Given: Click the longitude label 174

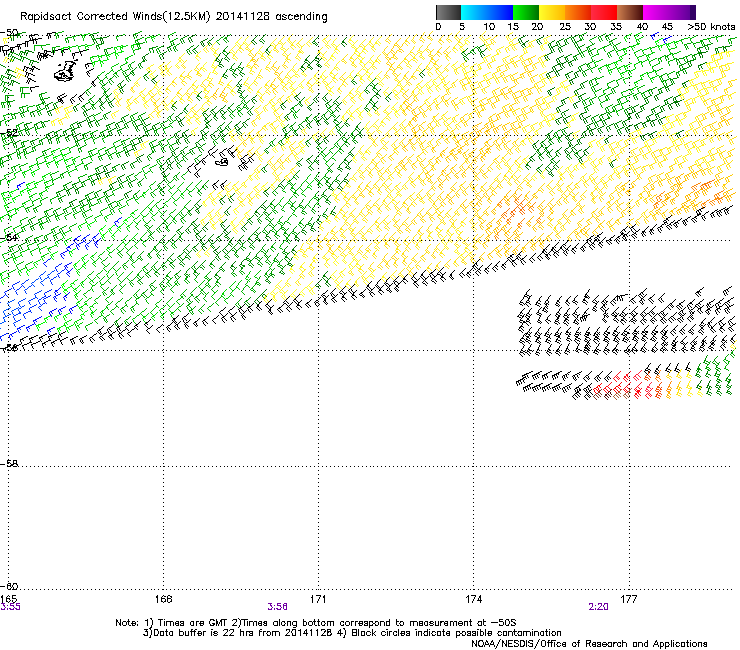Looking at the screenshot, I should (473, 599).
